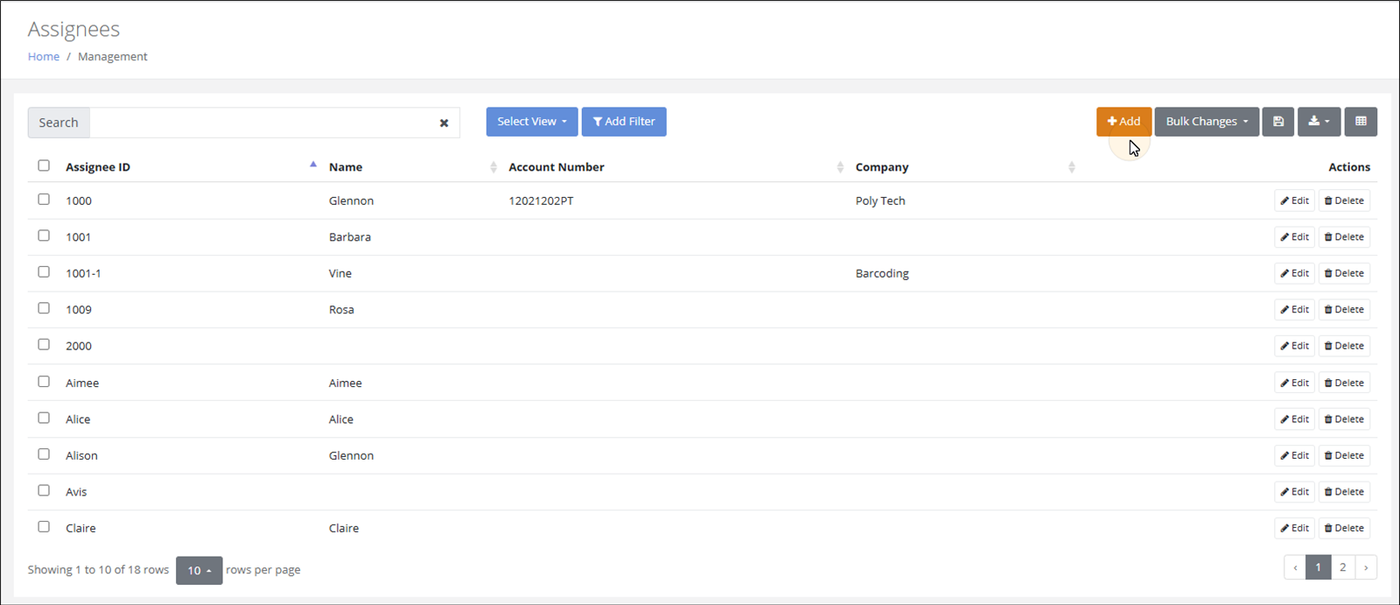Click the Poly Tech company cell
1400x605 pixels.
coord(880,201)
